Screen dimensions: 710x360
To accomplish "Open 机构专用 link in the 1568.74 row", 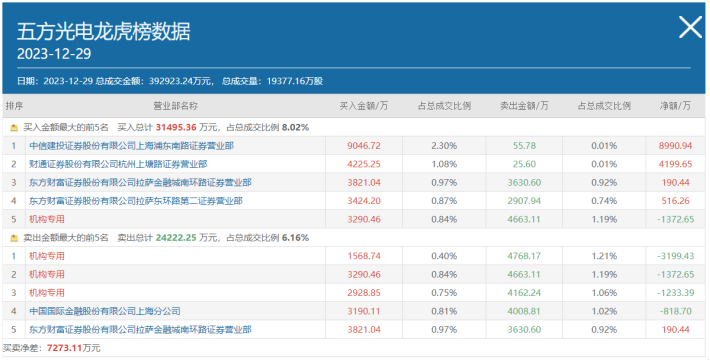I will (47, 256).
